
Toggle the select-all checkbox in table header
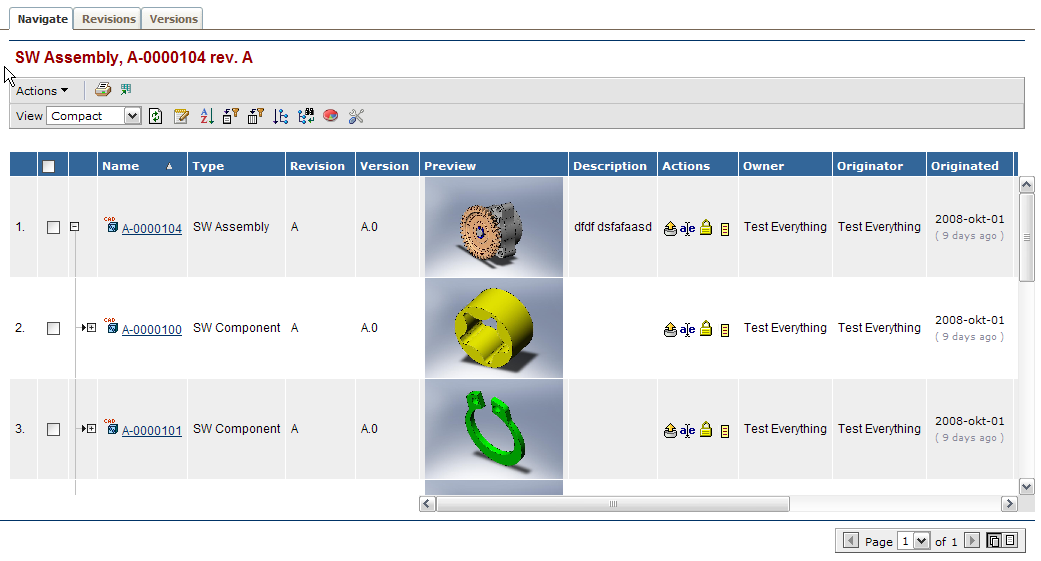(49, 166)
